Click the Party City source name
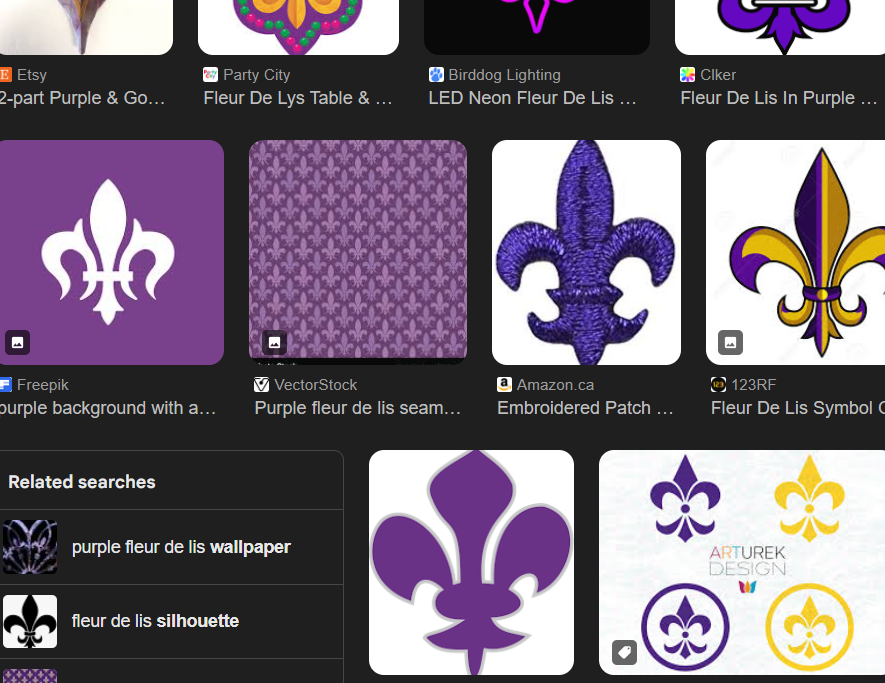Screen dimensions: 885x683 (x=257, y=75)
